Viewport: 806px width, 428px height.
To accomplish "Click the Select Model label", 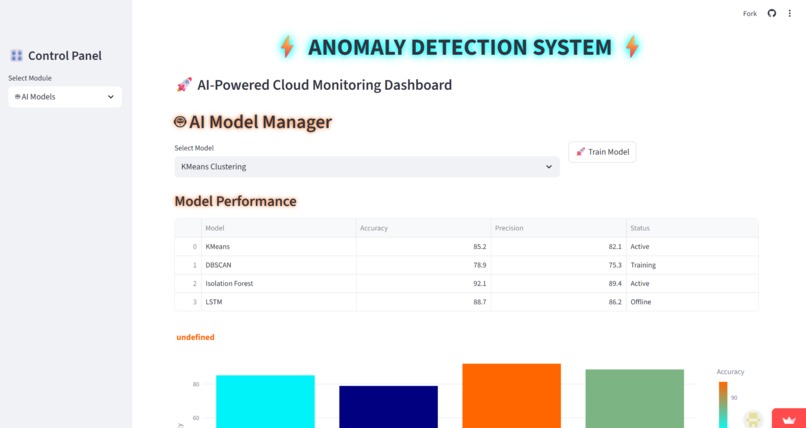I will (194, 148).
